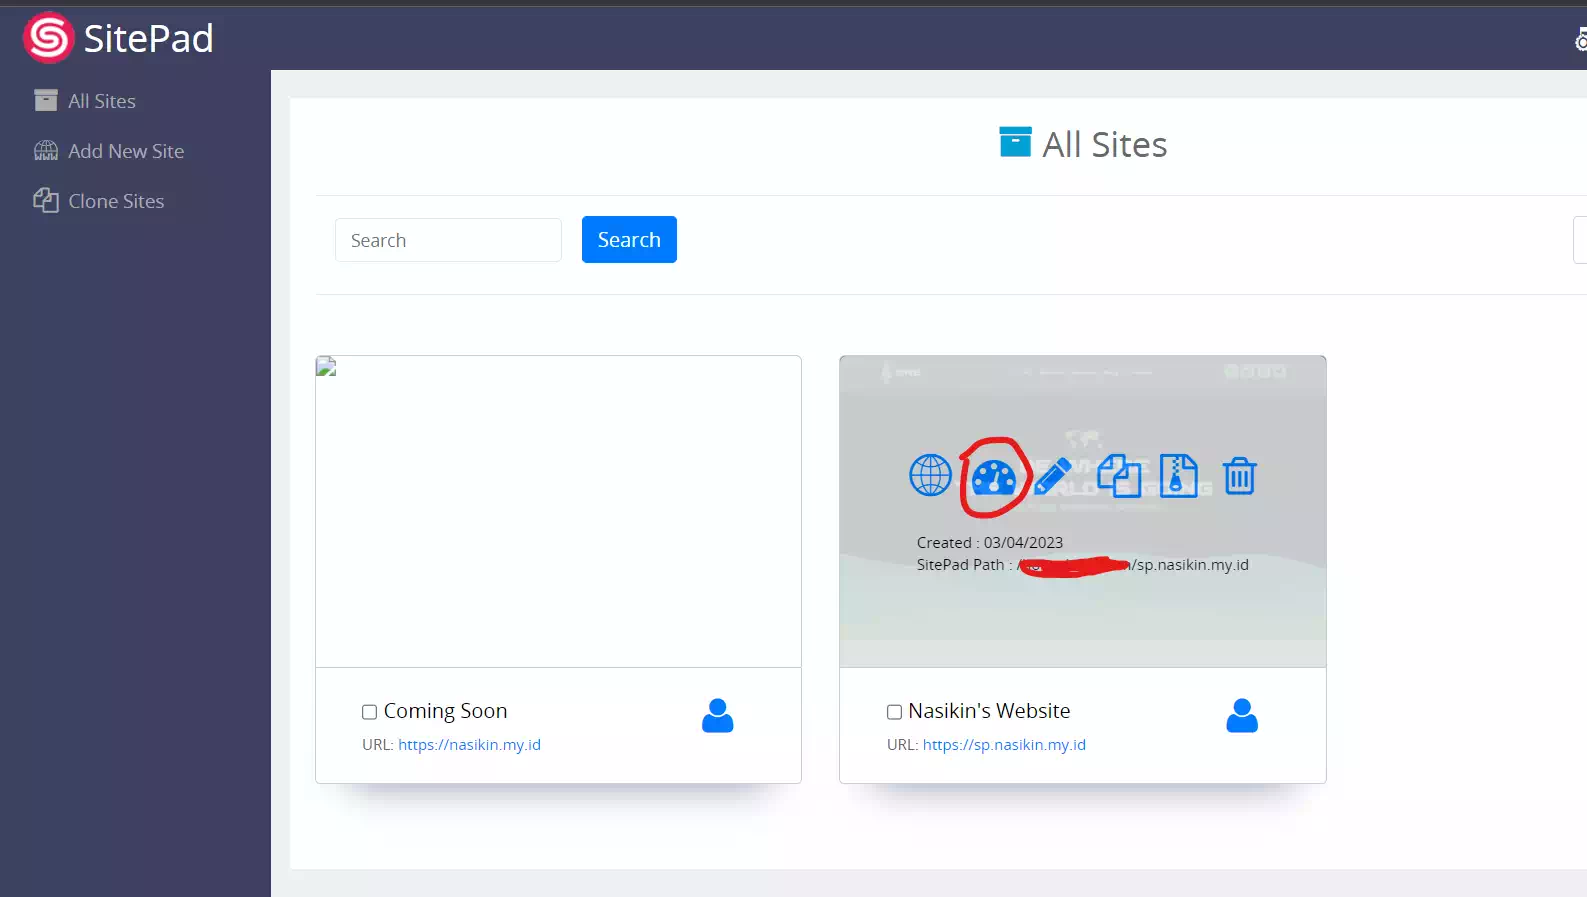Delete the site with trash icon
This screenshot has height=897, width=1587.
point(1240,476)
